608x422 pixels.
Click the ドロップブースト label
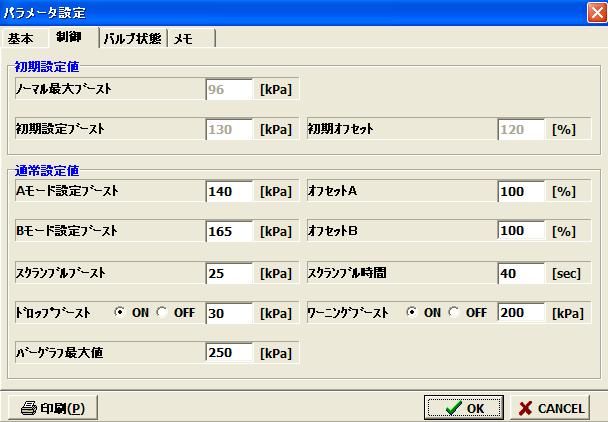click(53, 313)
